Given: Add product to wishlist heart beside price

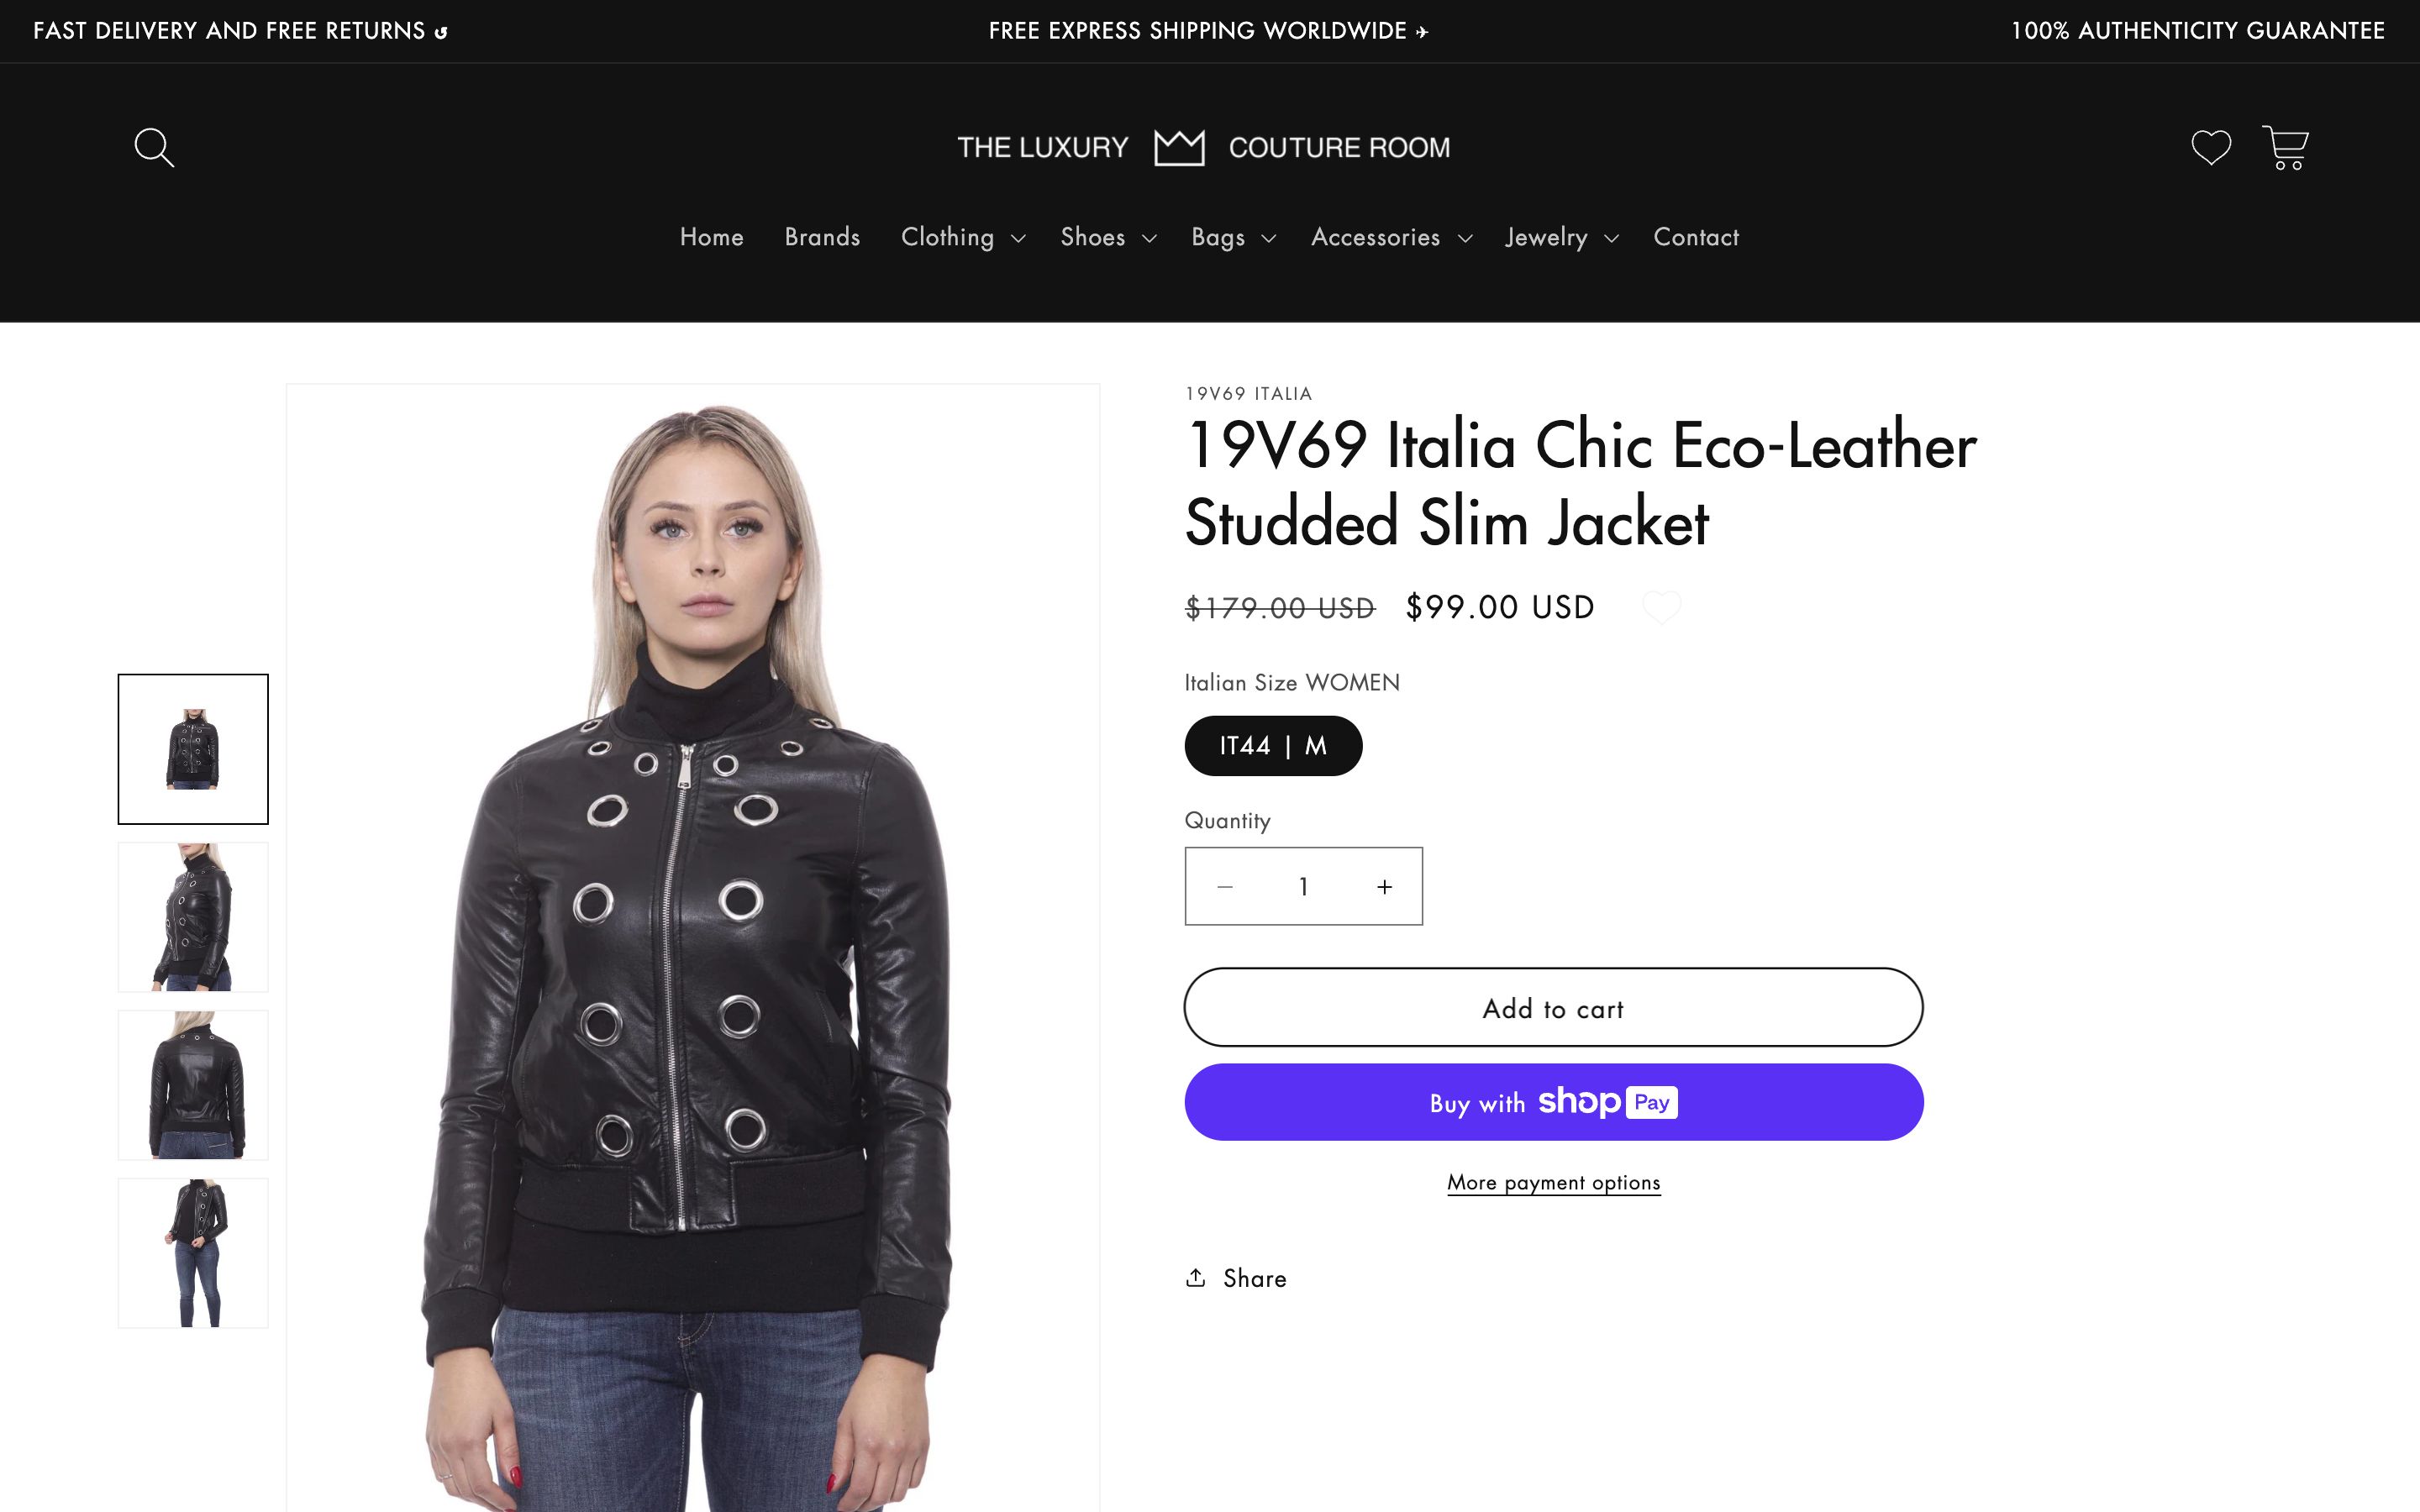Looking at the screenshot, I should (x=1662, y=607).
